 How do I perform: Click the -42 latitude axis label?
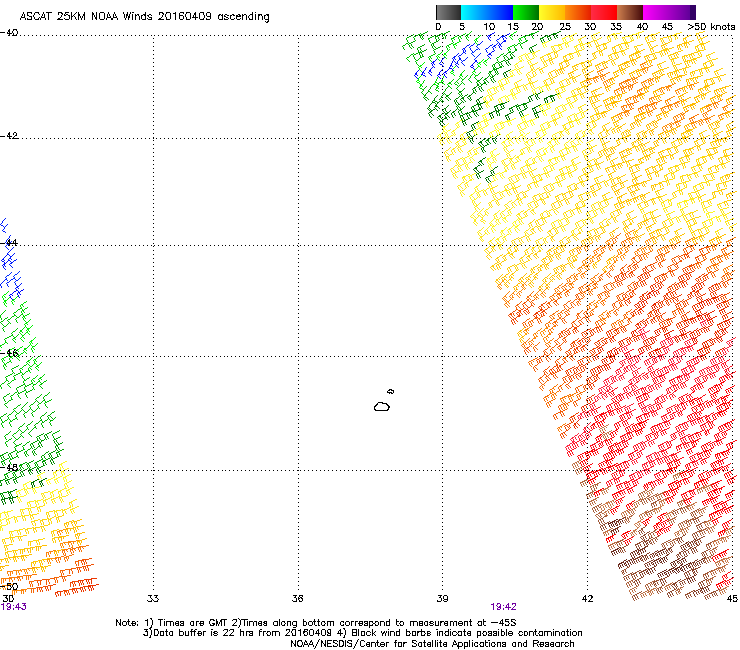pyautogui.click(x=9, y=135)
